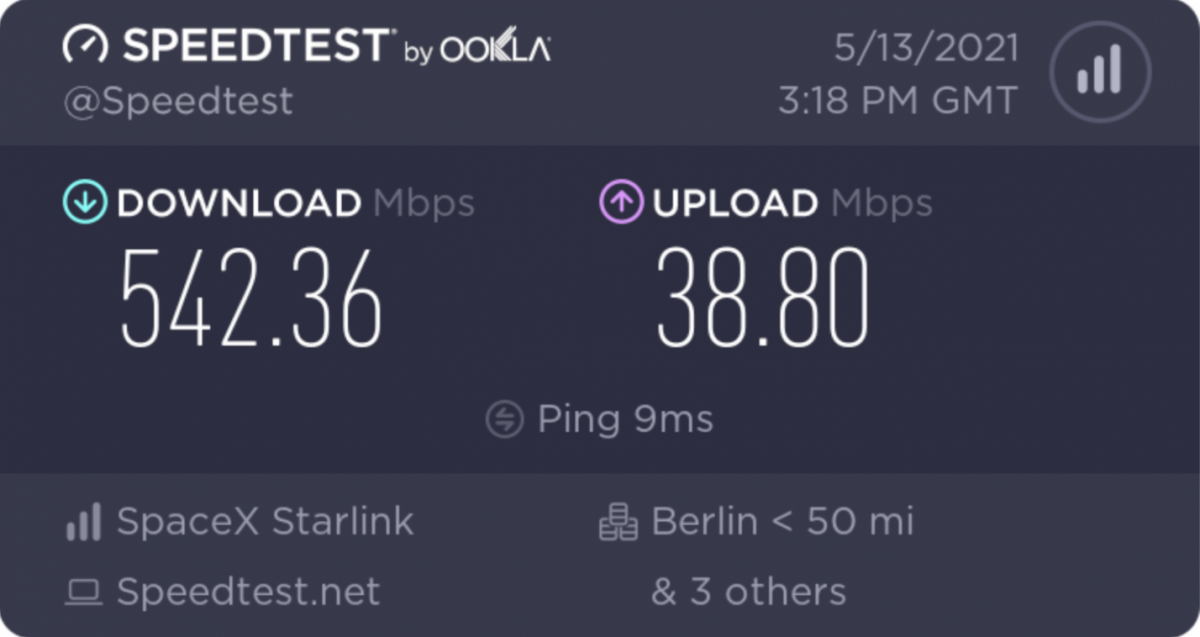This screenshot has width=1200, height=637.
Task: Open the @Speedtest handle
Action: pos(179,101)
